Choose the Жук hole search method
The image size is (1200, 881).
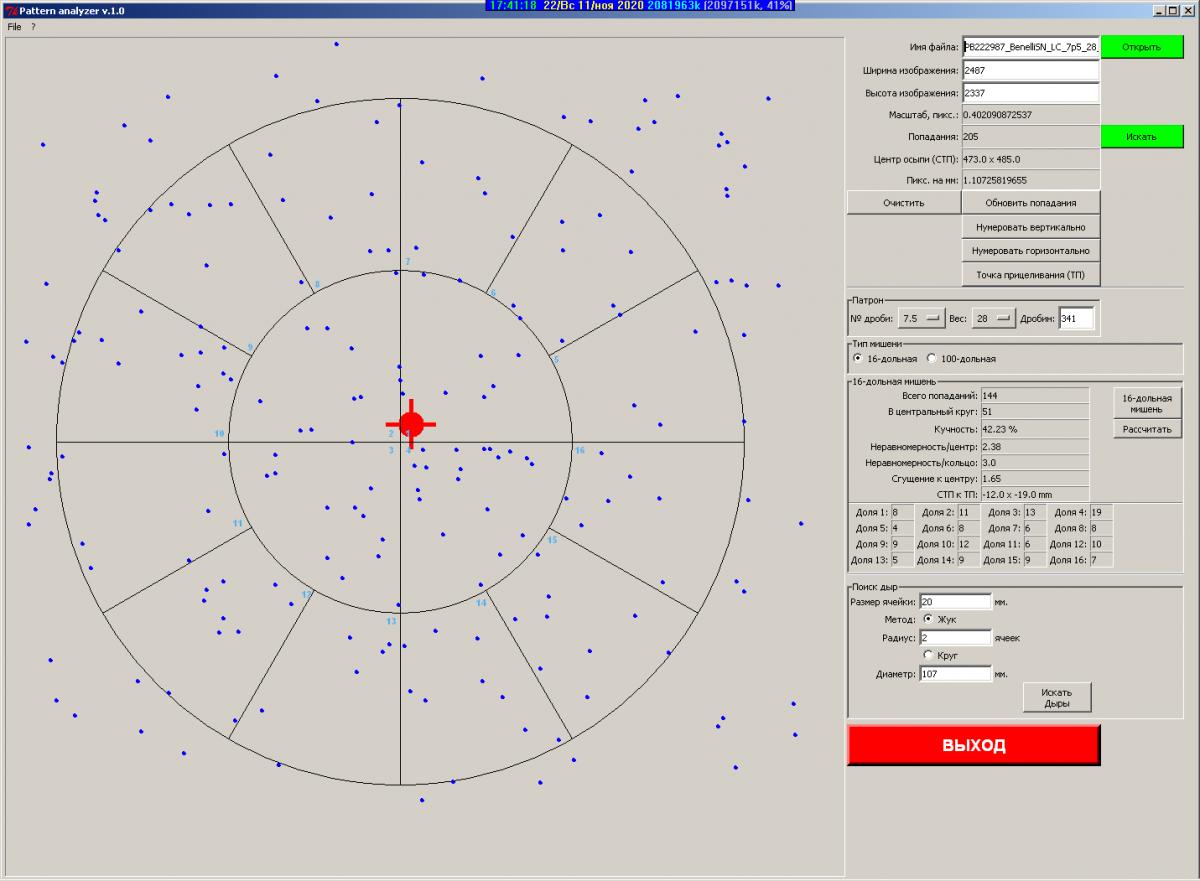[928, 619]
